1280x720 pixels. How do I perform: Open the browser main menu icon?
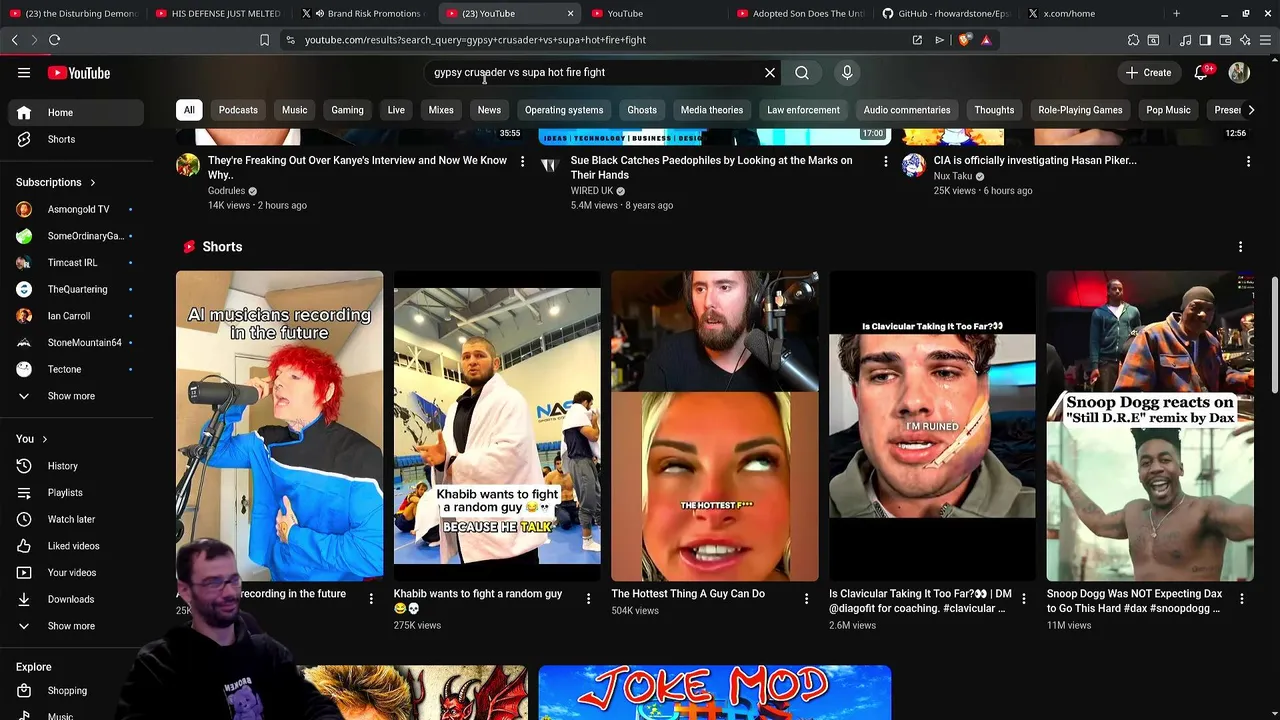1265,40
